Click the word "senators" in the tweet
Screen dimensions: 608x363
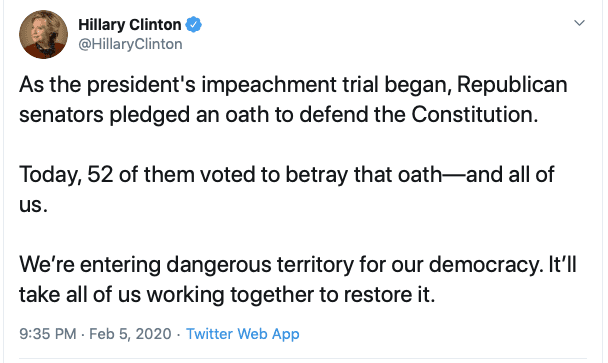pyautogui.click(x=61, y=115)
